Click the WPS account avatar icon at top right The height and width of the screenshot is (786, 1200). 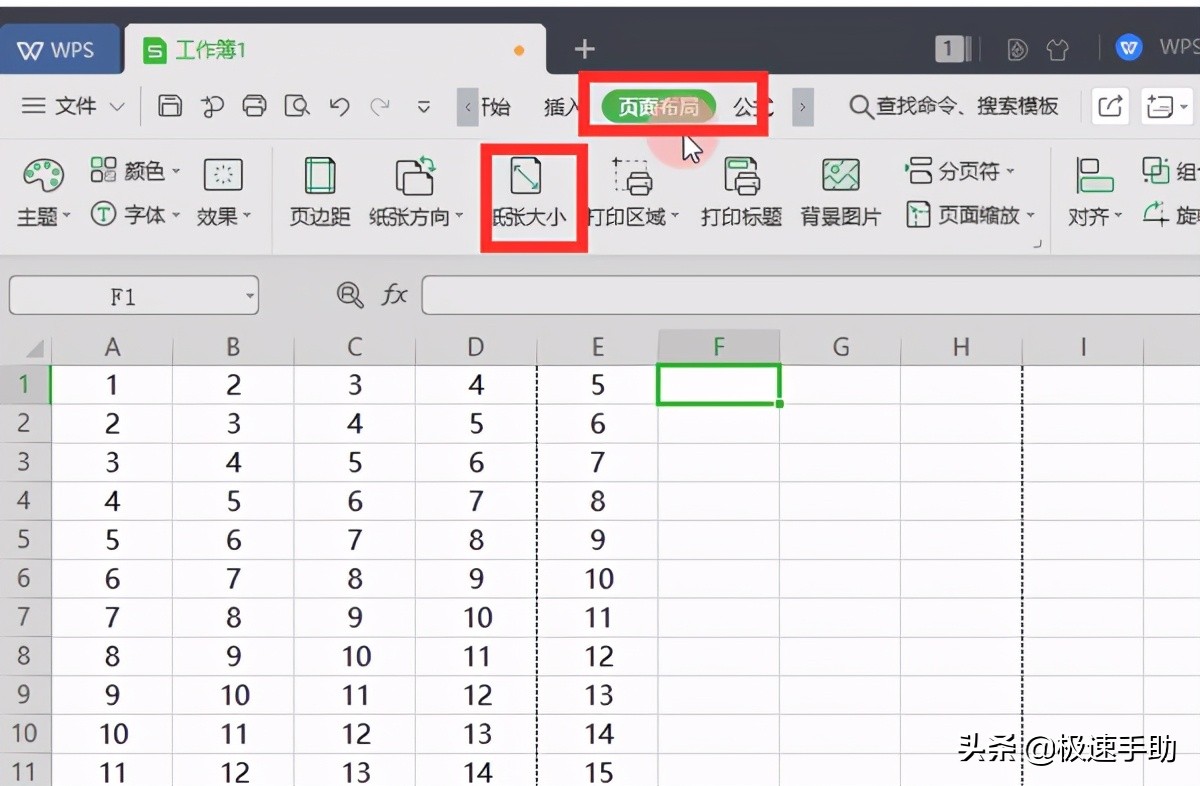click(1129, 47)
